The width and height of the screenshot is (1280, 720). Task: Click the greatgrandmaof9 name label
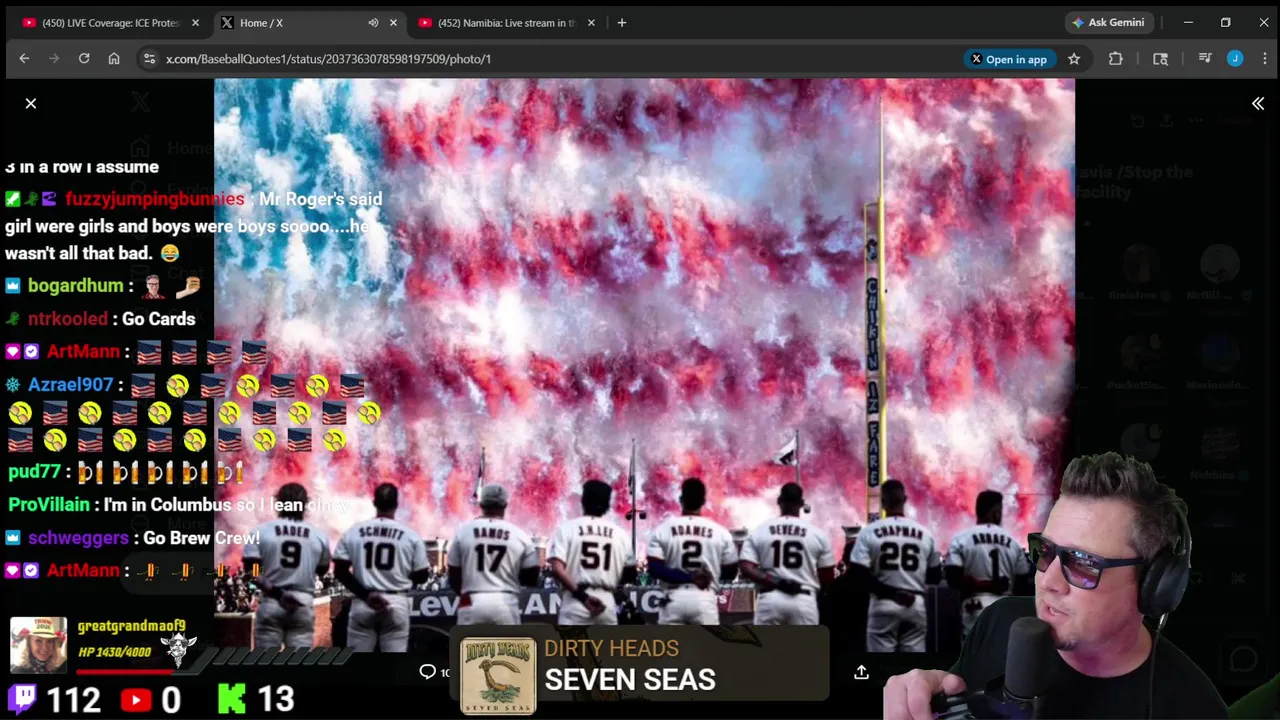[x=131, y=626]
